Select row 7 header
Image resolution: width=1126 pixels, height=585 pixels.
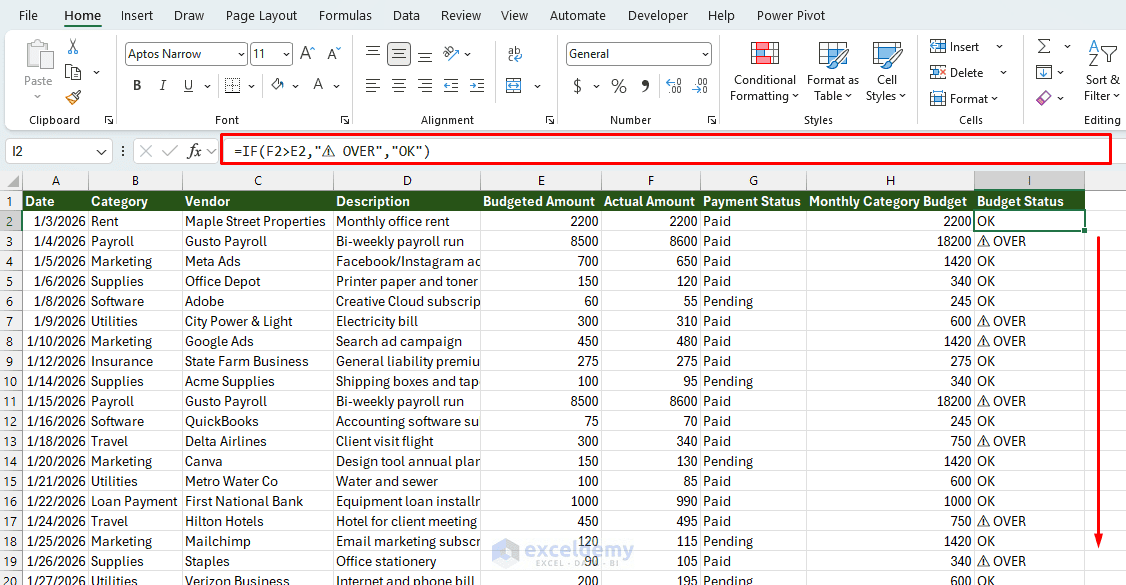(x=11, y=321)
